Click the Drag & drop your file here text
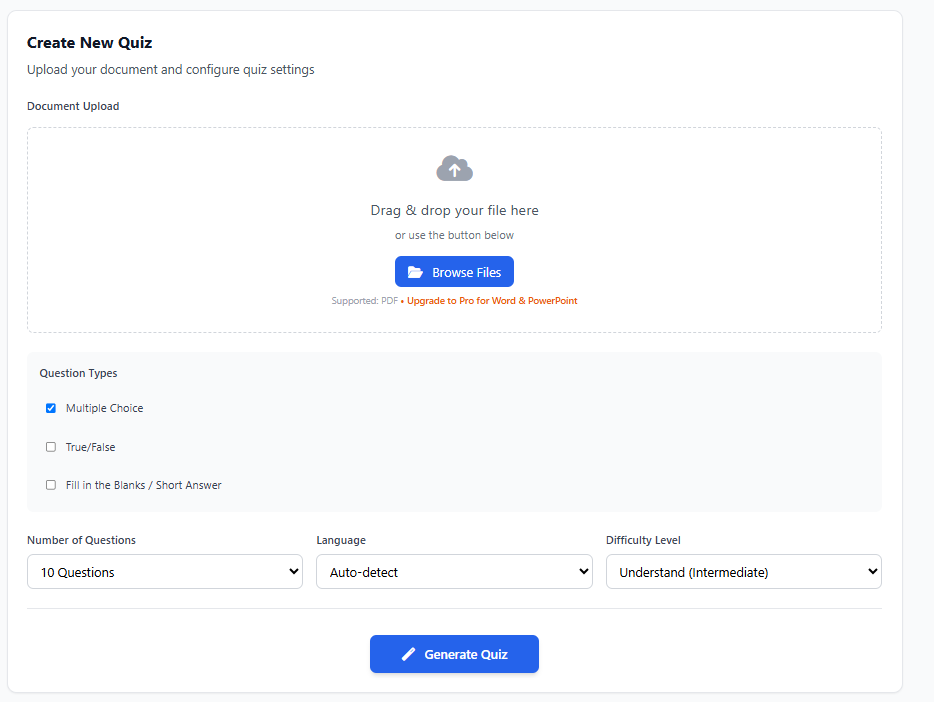 454,210
